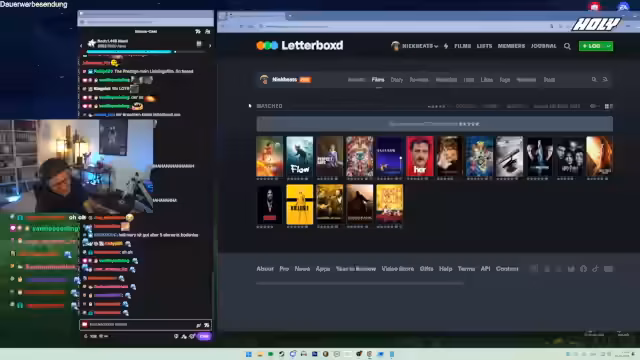Screen dimensions: 640x360
Task: Open the About footer link
Action: pyautogui.click(x=265, y=269)
